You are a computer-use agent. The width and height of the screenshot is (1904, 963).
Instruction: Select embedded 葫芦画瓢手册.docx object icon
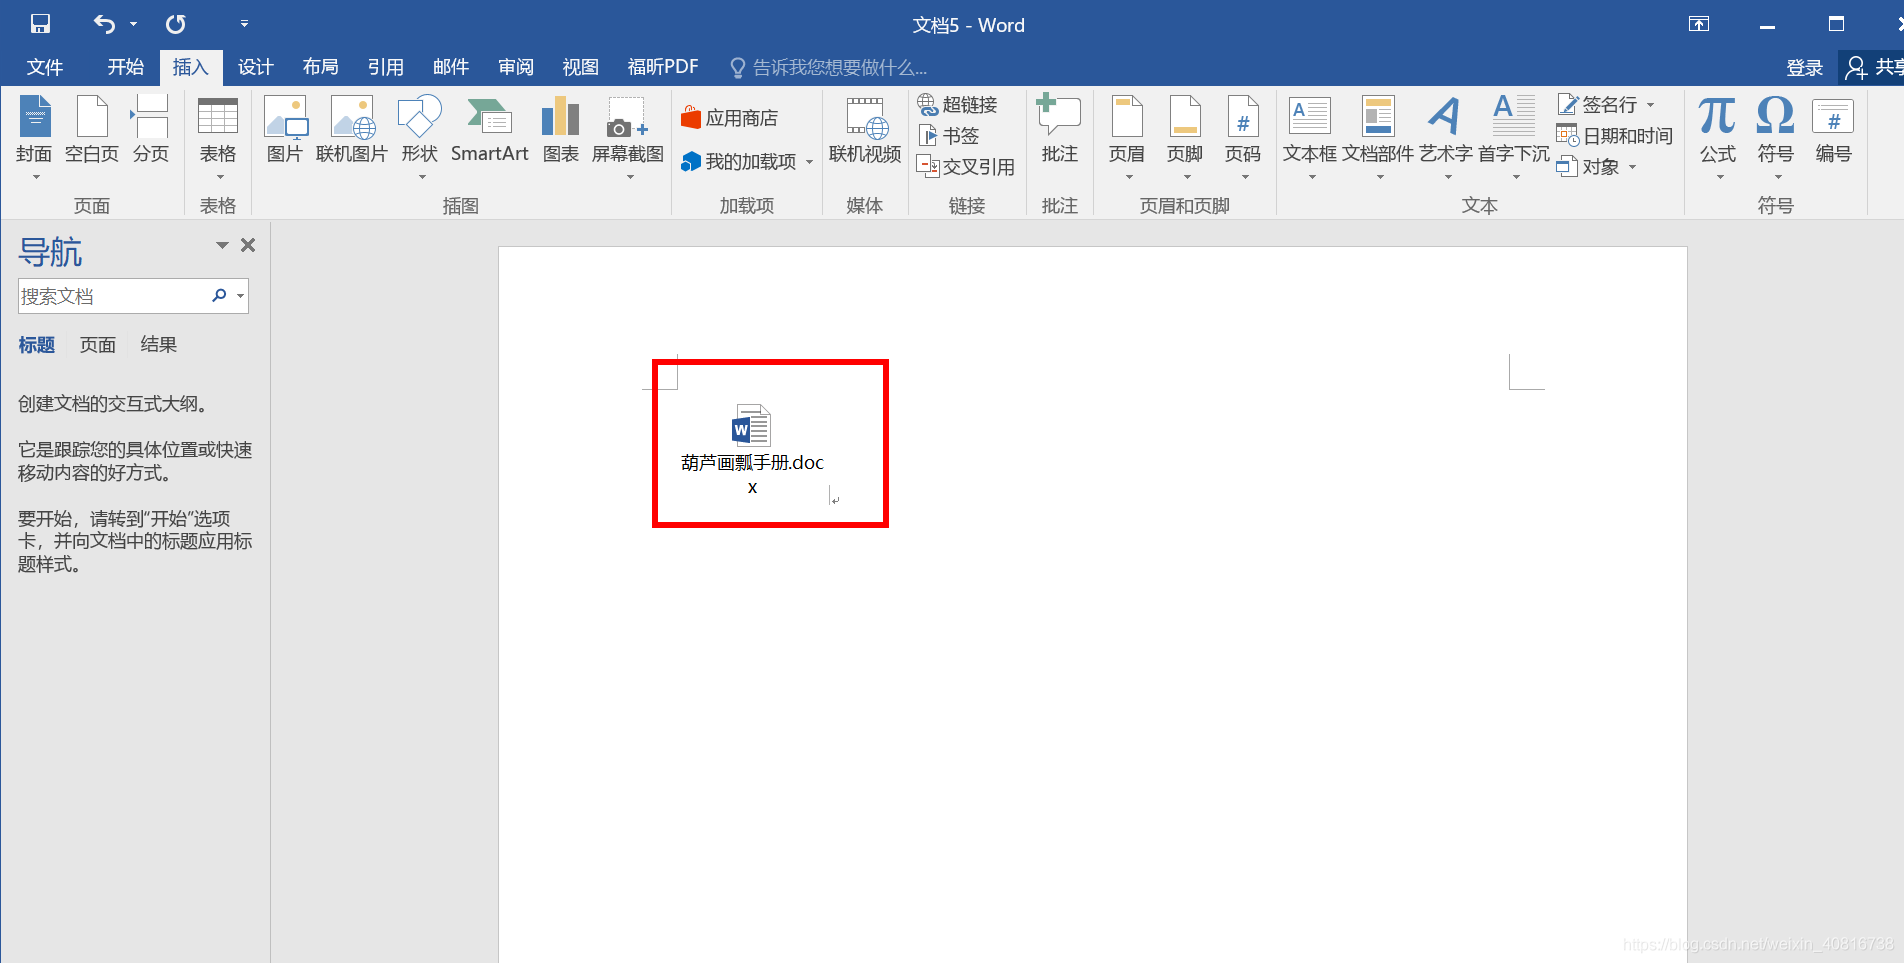[752, 449]
